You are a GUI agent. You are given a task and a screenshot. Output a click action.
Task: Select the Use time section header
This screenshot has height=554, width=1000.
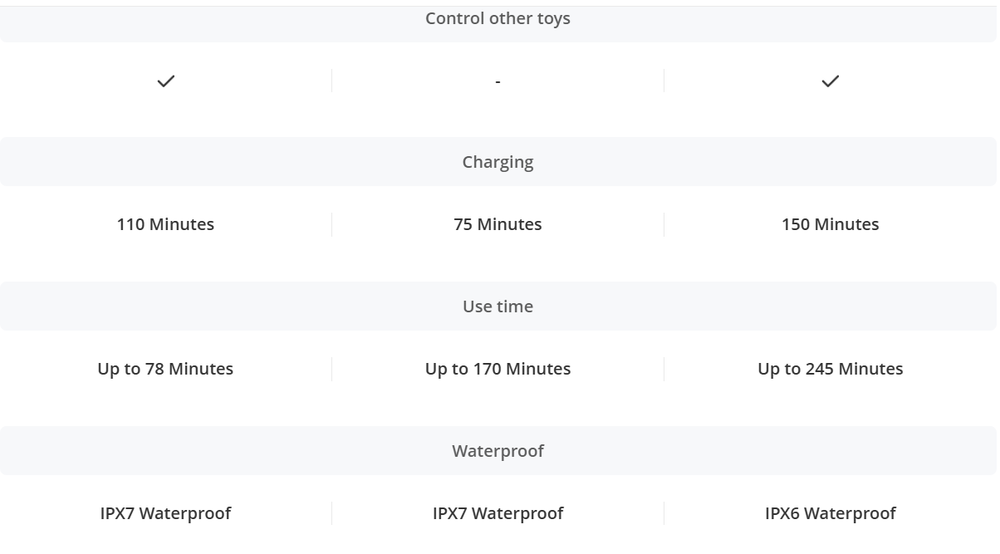tap(498, 307)
